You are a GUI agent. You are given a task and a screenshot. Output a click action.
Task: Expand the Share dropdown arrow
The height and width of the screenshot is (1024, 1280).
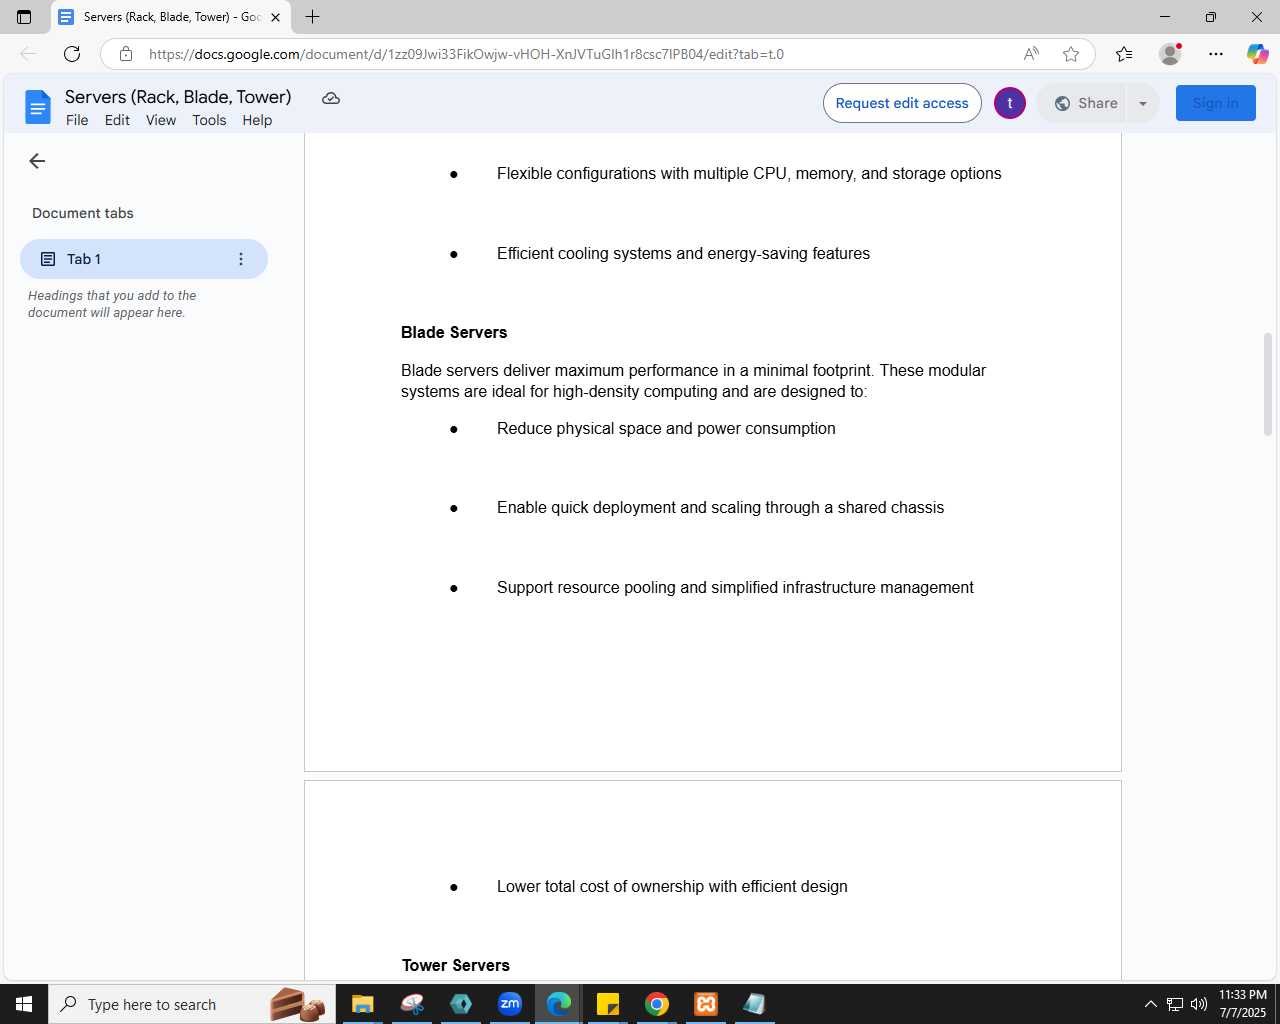(1143, 103)
